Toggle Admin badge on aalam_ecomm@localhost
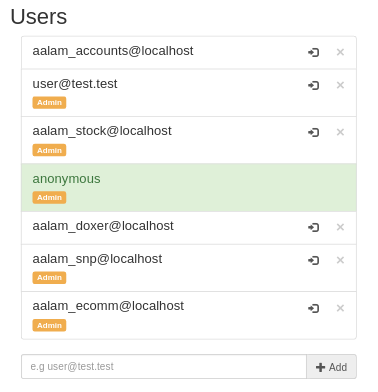This screenshot has width=378, height=392. coord(49,325)
